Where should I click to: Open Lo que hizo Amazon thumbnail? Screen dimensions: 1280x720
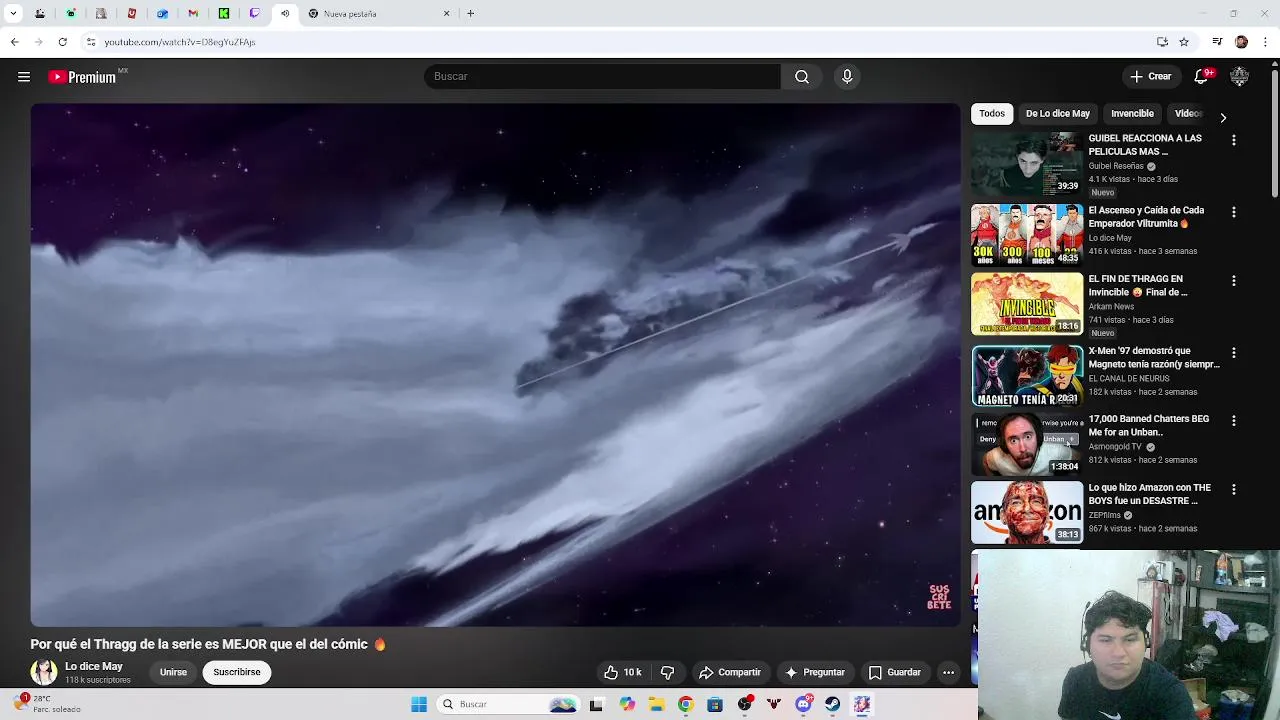point(1027,513)
